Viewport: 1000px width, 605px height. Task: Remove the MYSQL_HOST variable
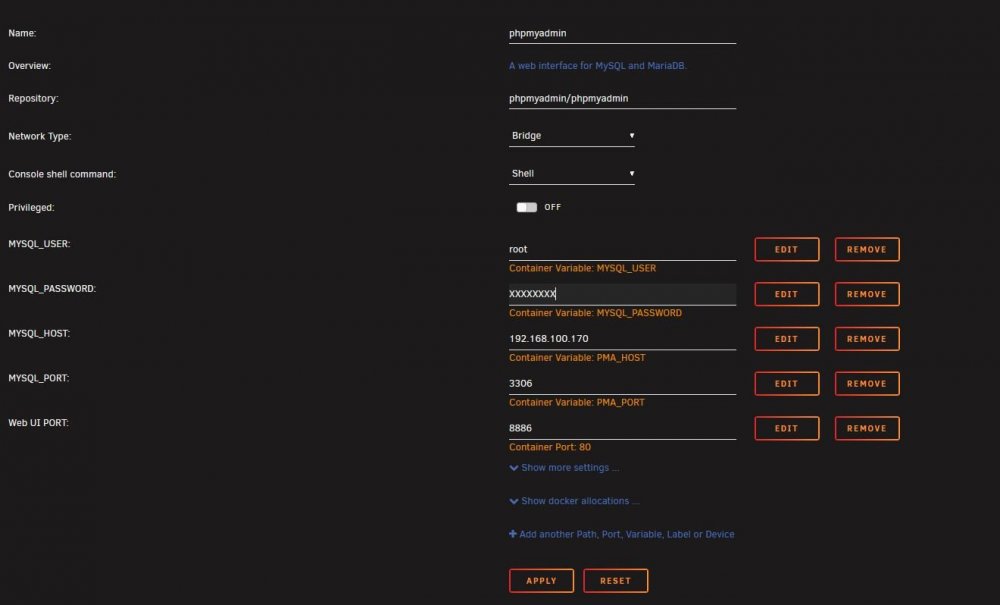click(867, 339)
